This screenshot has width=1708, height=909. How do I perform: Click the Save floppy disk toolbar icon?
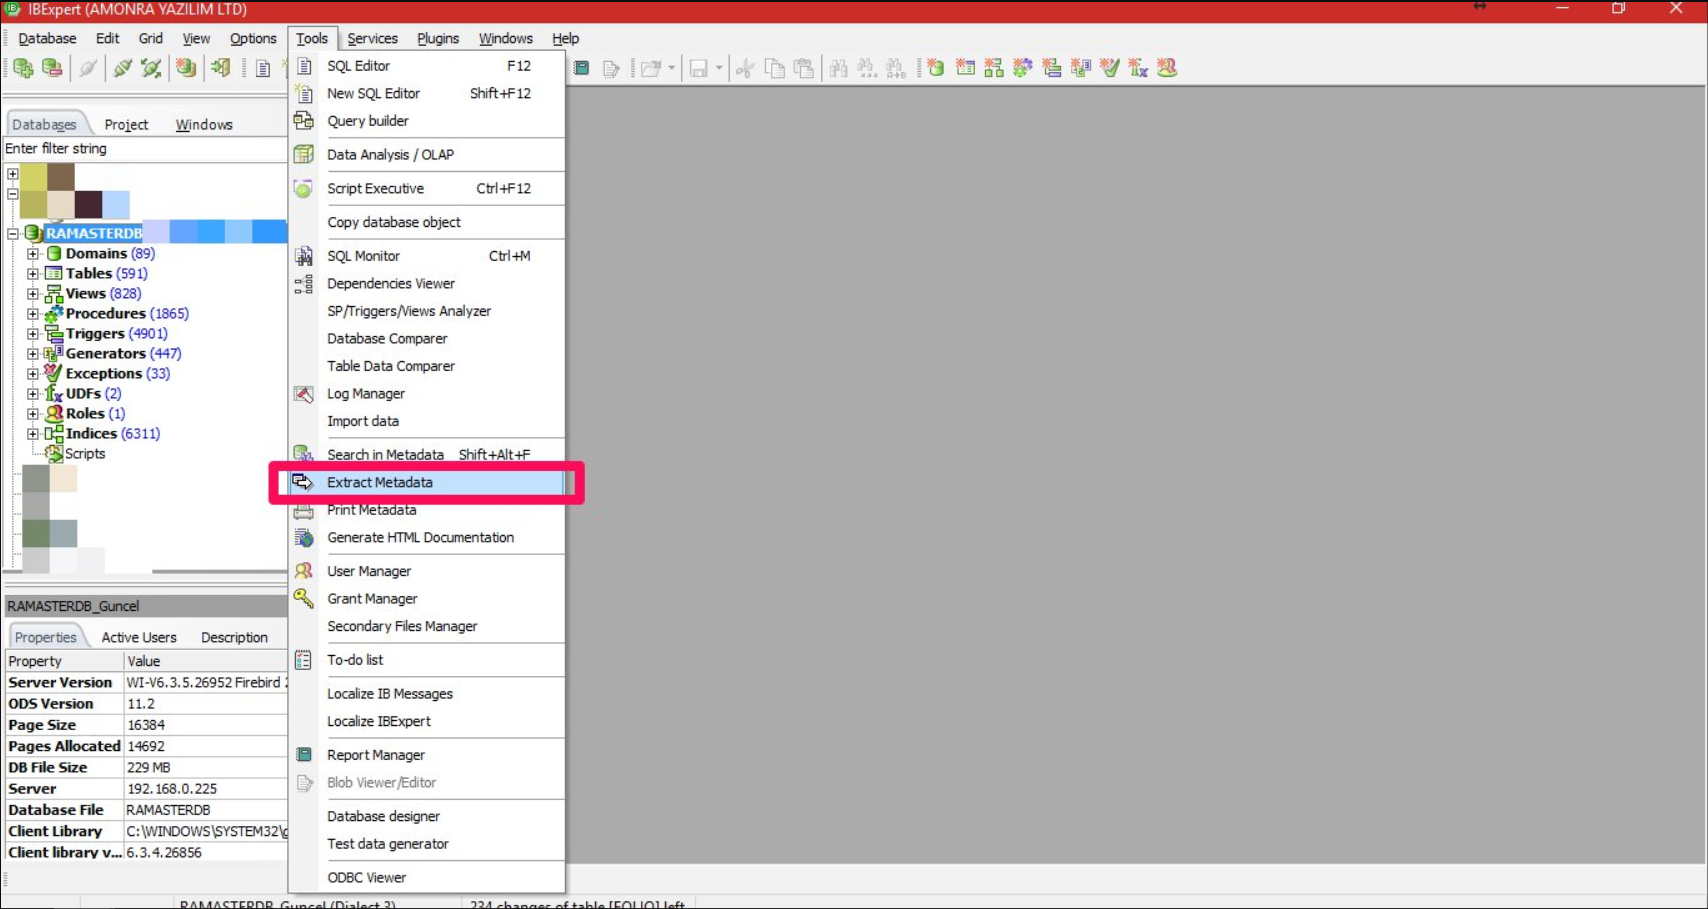click(x=699, y=68)
